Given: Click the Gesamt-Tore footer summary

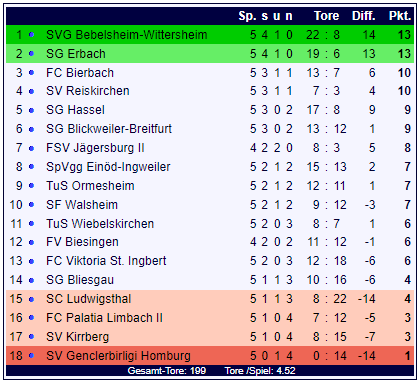Looking at the screenshot, I should pos(167,371).
